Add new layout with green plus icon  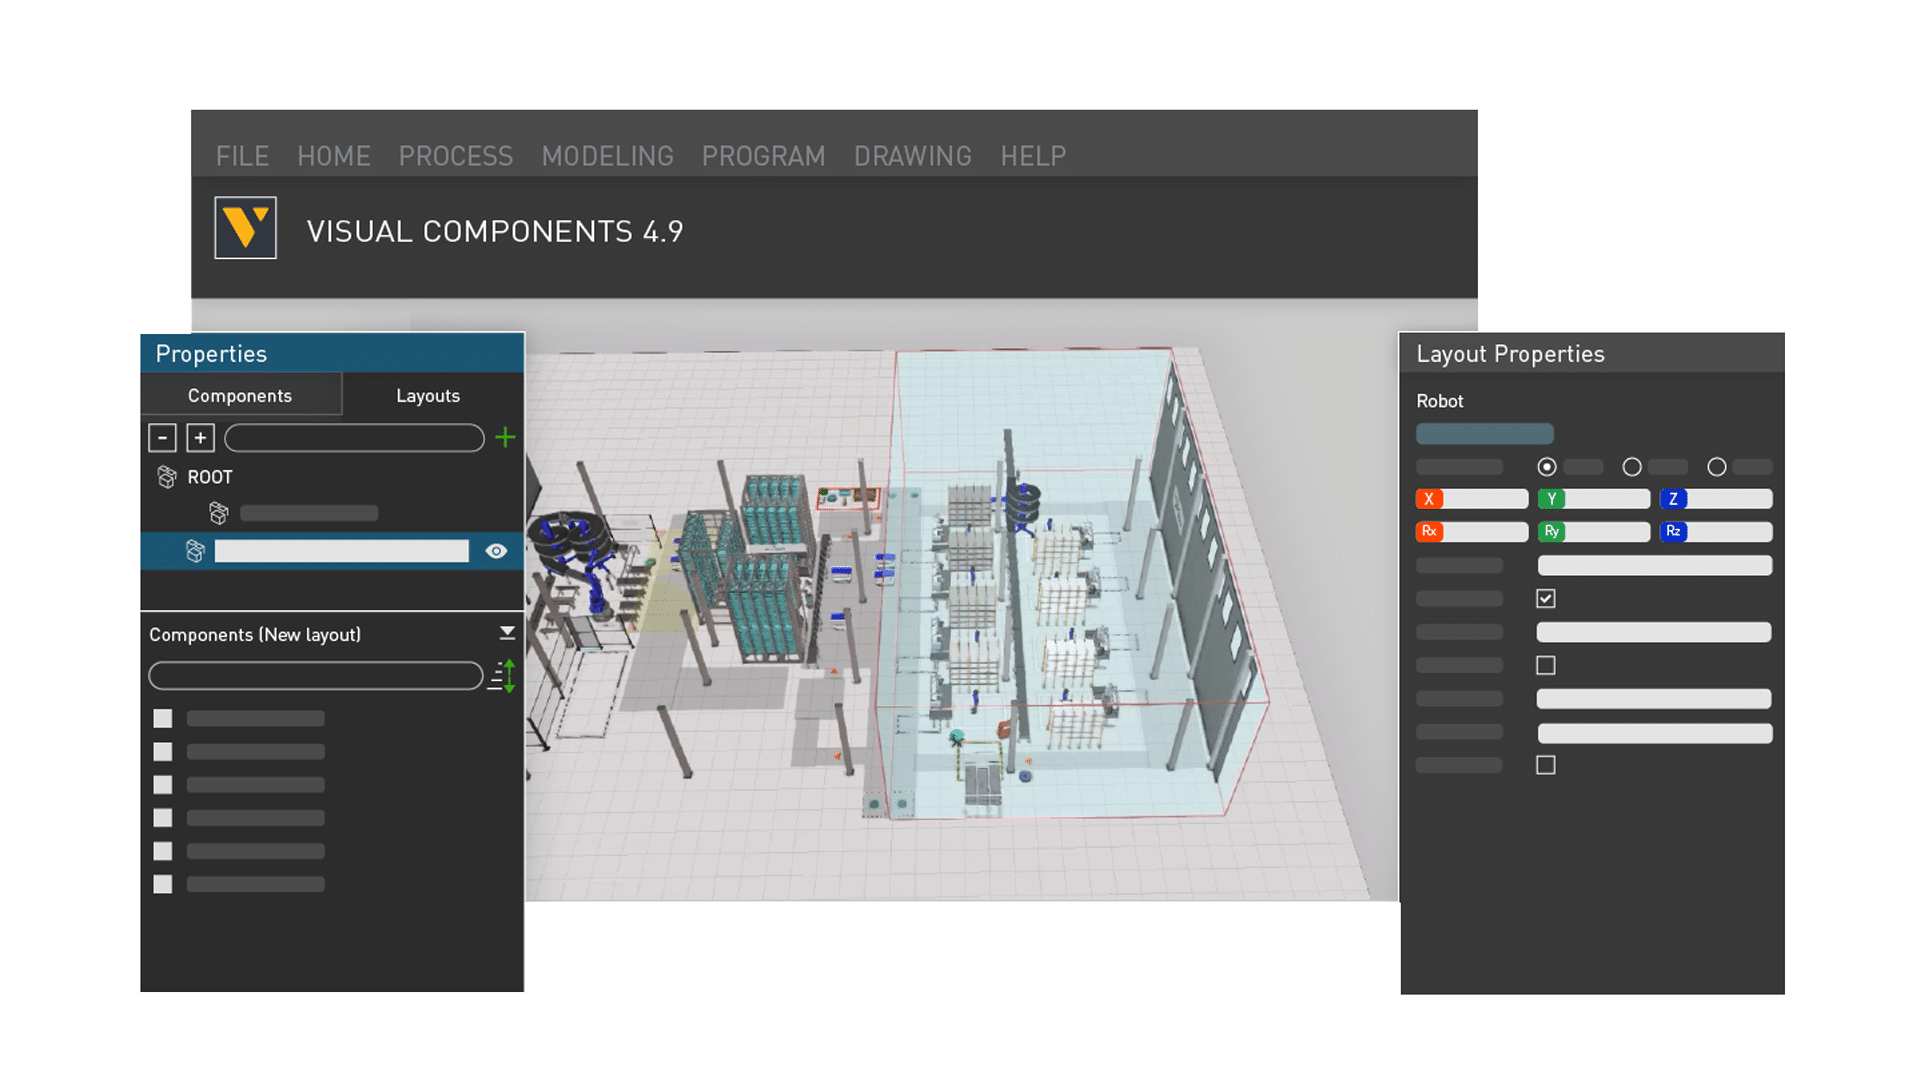point(505,437)
